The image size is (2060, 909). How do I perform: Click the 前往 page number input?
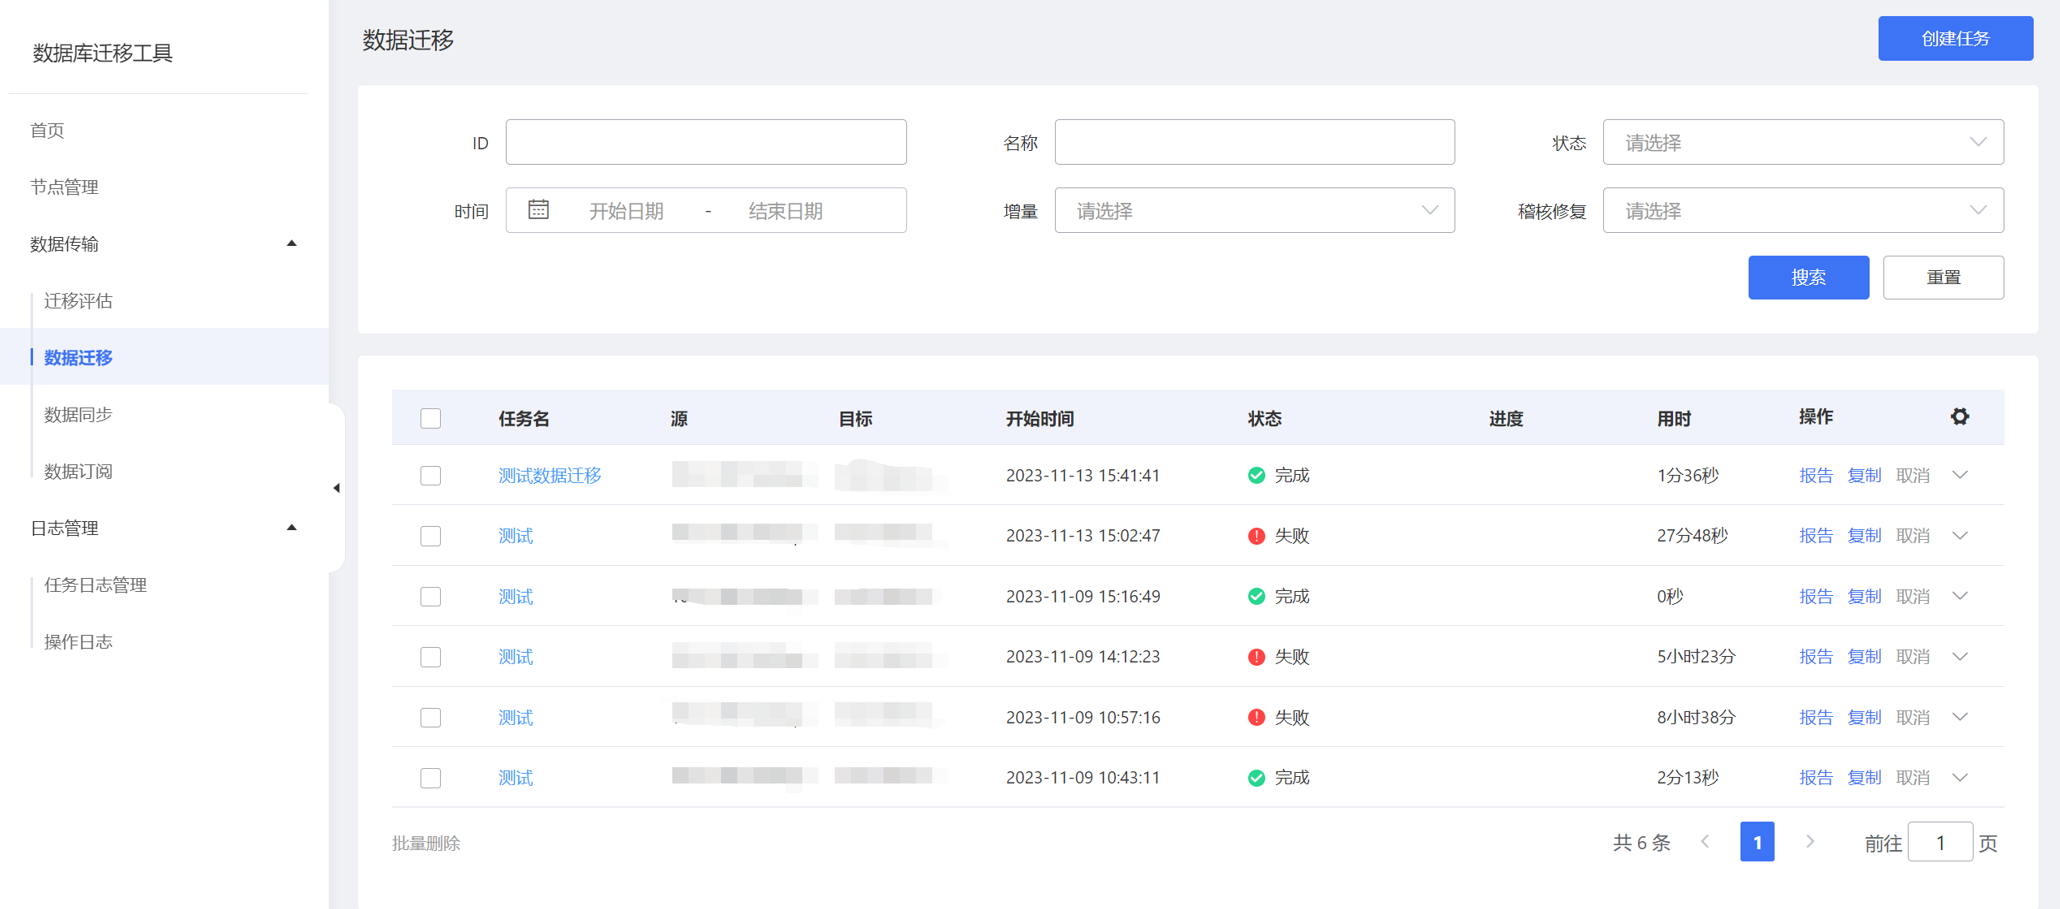coord(1940,842)
